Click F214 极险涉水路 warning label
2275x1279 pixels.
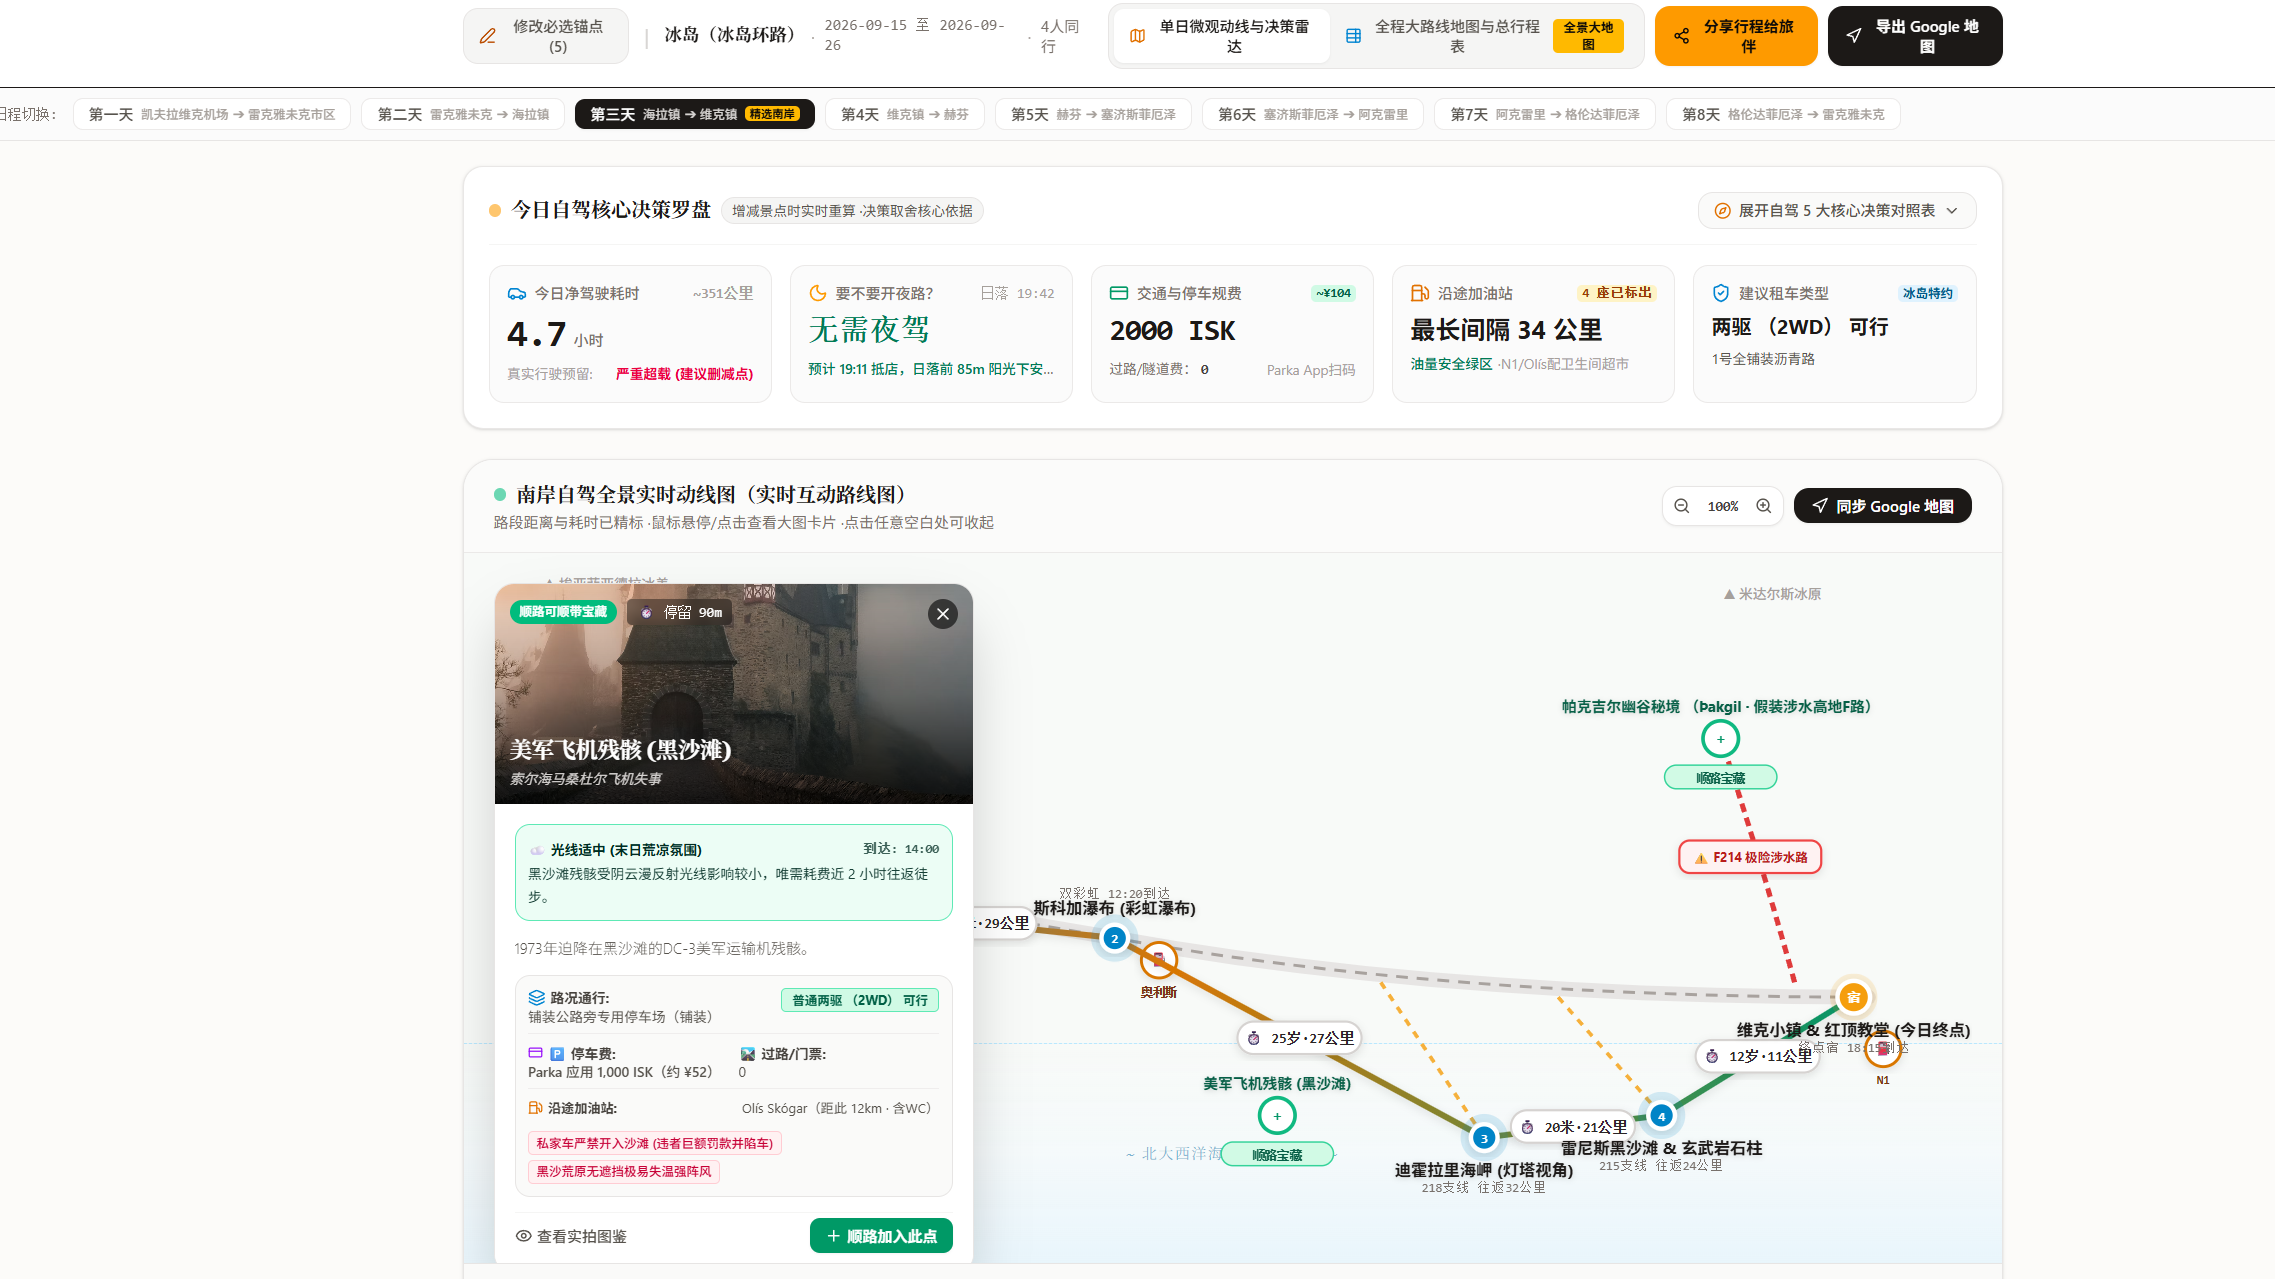click(x=1750, y=857)
